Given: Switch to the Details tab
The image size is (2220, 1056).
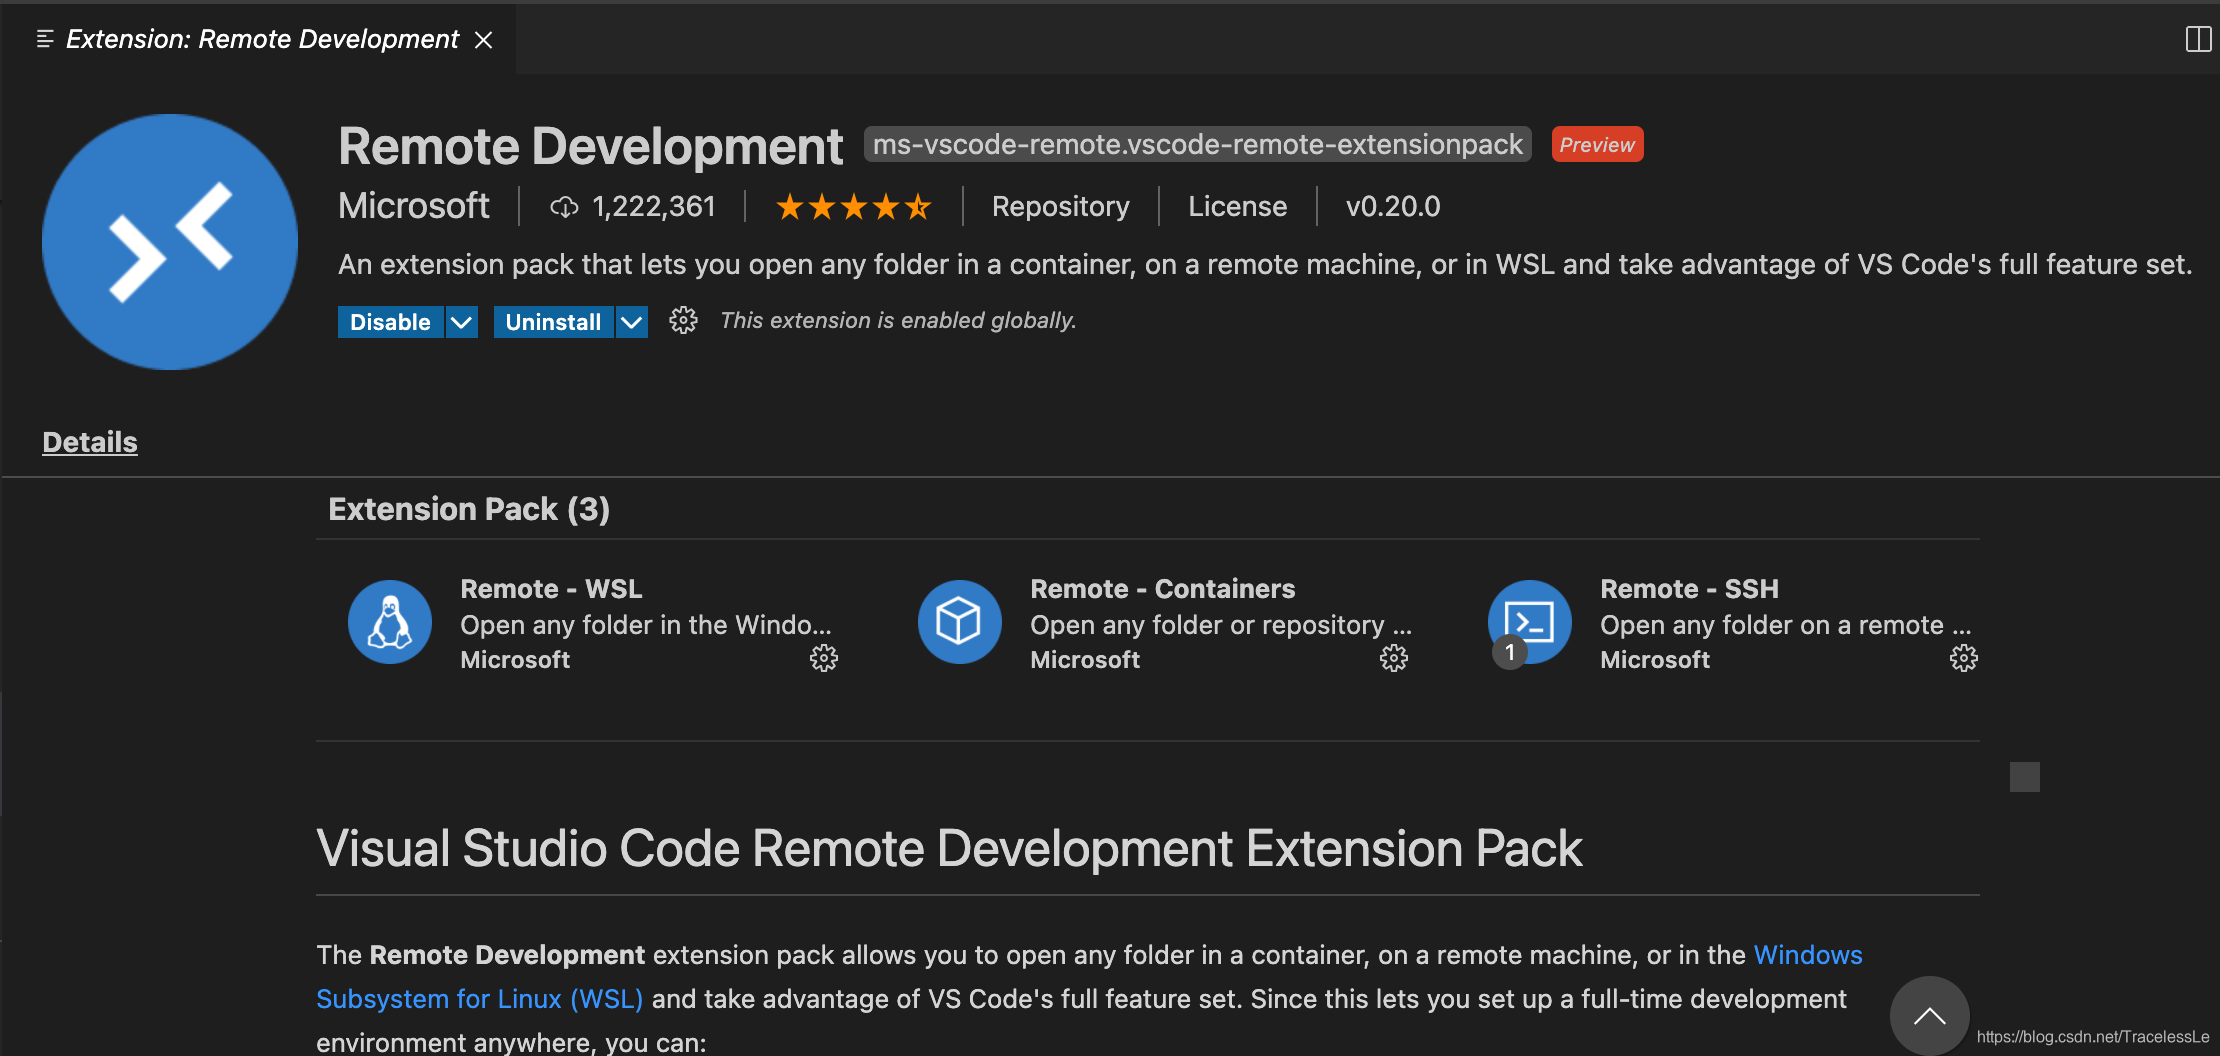Looking at the screenshot, I should pos(90,442).
